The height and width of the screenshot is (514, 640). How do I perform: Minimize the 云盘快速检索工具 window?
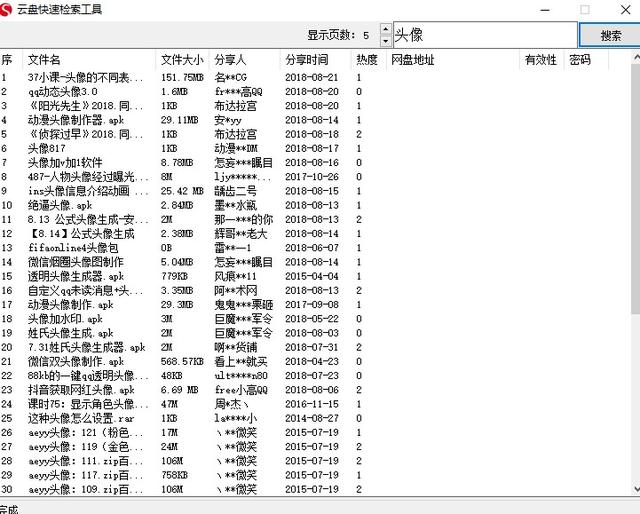tap(545, 10)
